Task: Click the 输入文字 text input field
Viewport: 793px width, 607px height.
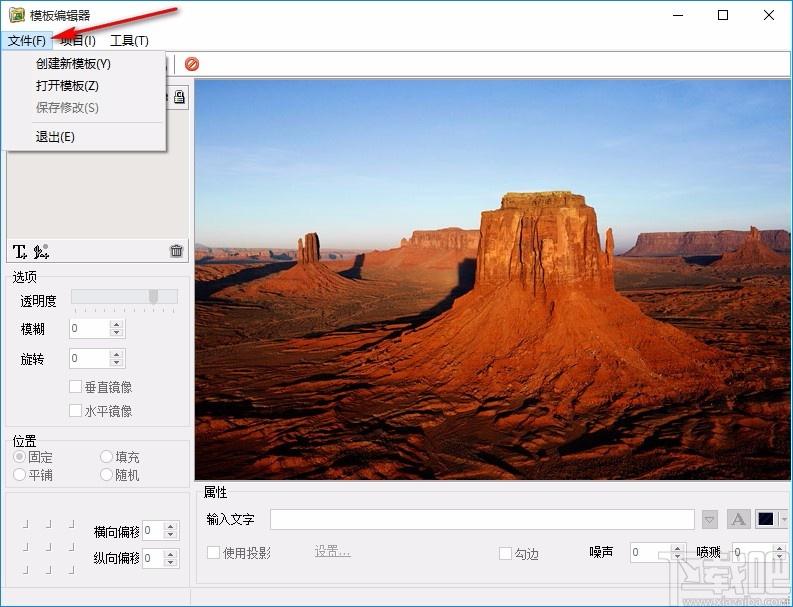Action: pyautogui.click(x=482, y=519)
